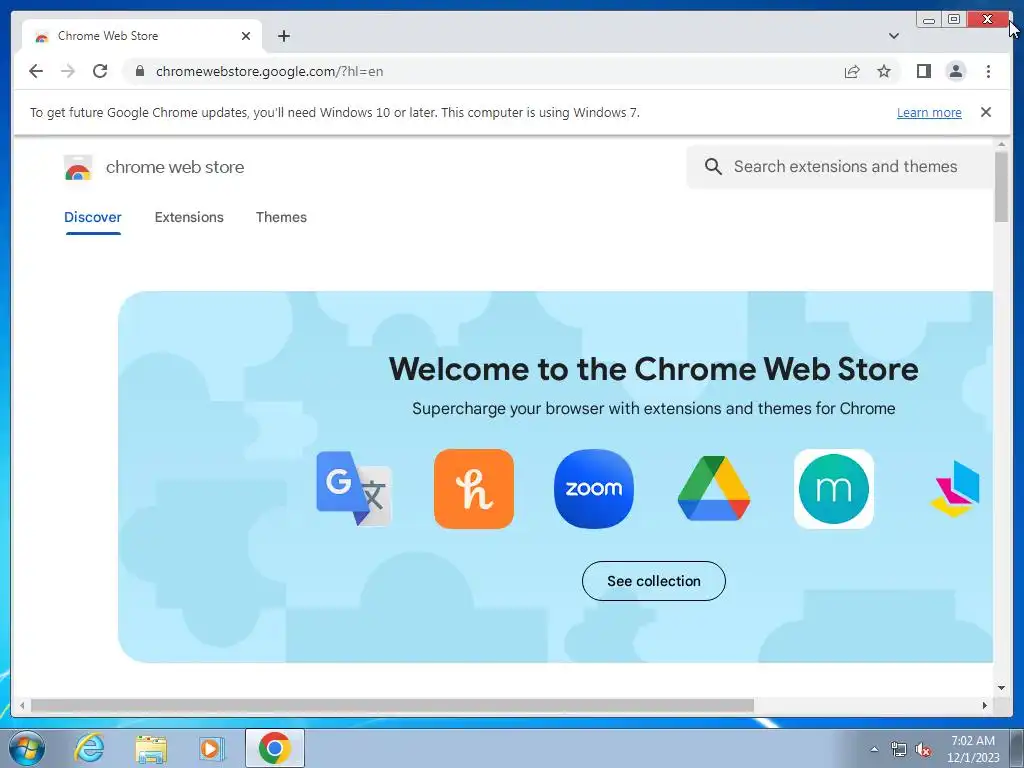Screen dimensions: 1024x768
Task: Click the teal 'm' extension icon
Action: 834,488
